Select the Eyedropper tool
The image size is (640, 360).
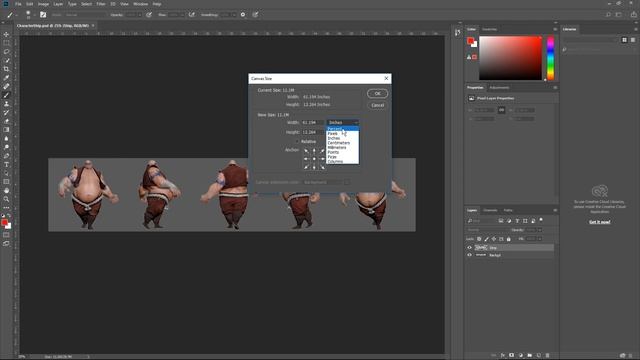pos(6,78)
